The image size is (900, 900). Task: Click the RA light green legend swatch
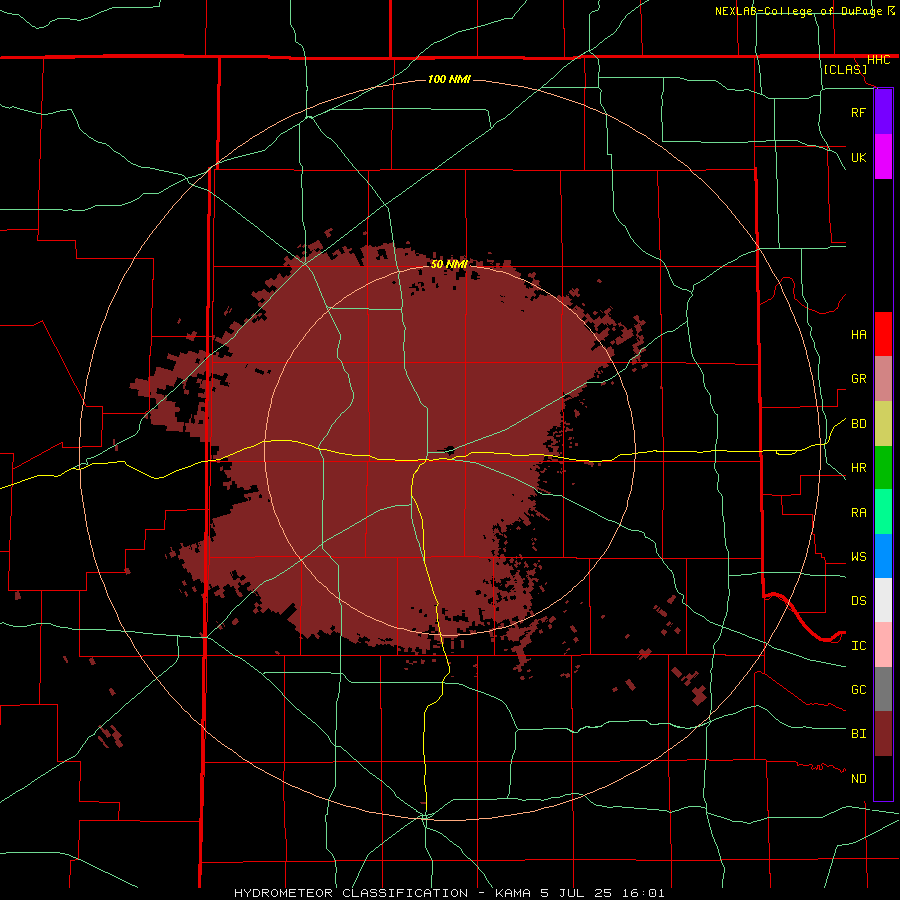pos(883,512)
